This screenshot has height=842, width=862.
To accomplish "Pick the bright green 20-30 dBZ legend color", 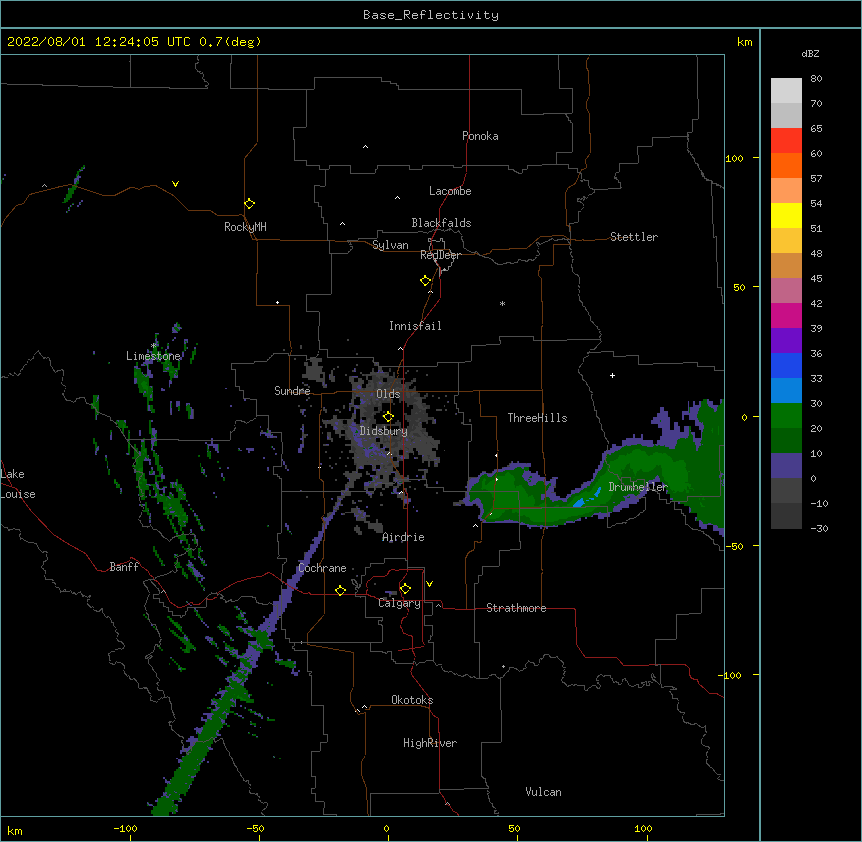I will tap(786, 416).
